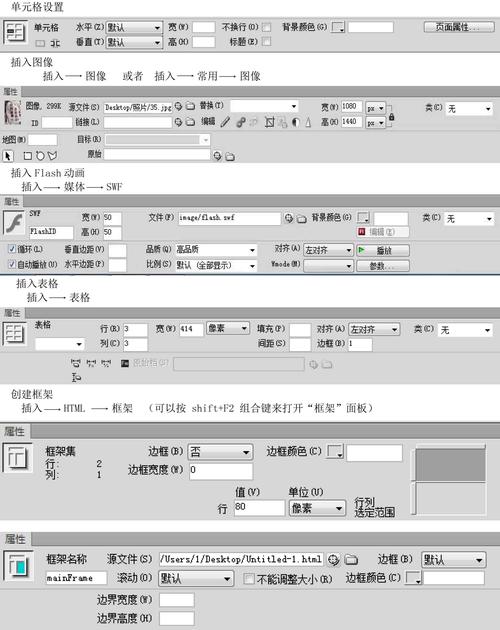Viewport: 500px width, 630px height.
Task: Select the polygon hotspot tool
Action: point(53,155)
